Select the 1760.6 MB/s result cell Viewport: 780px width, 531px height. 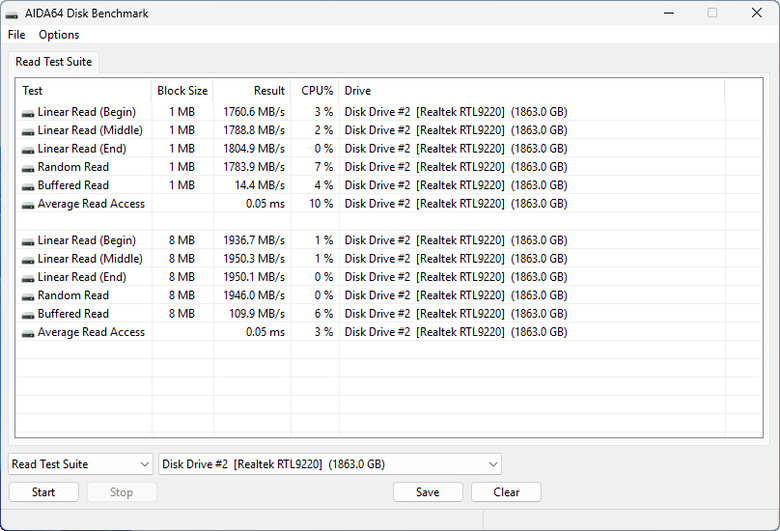254,112
